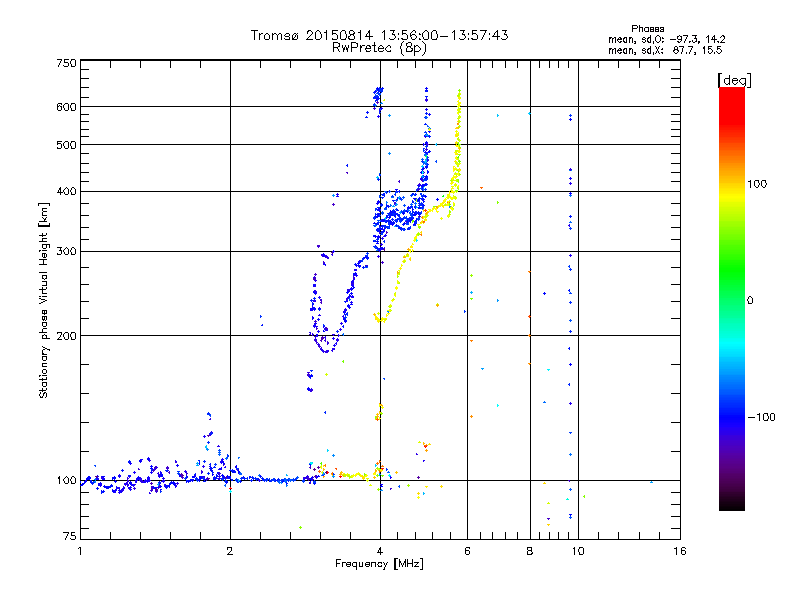
Task: Click the colorbar tick label '0'
Action: 750,301
